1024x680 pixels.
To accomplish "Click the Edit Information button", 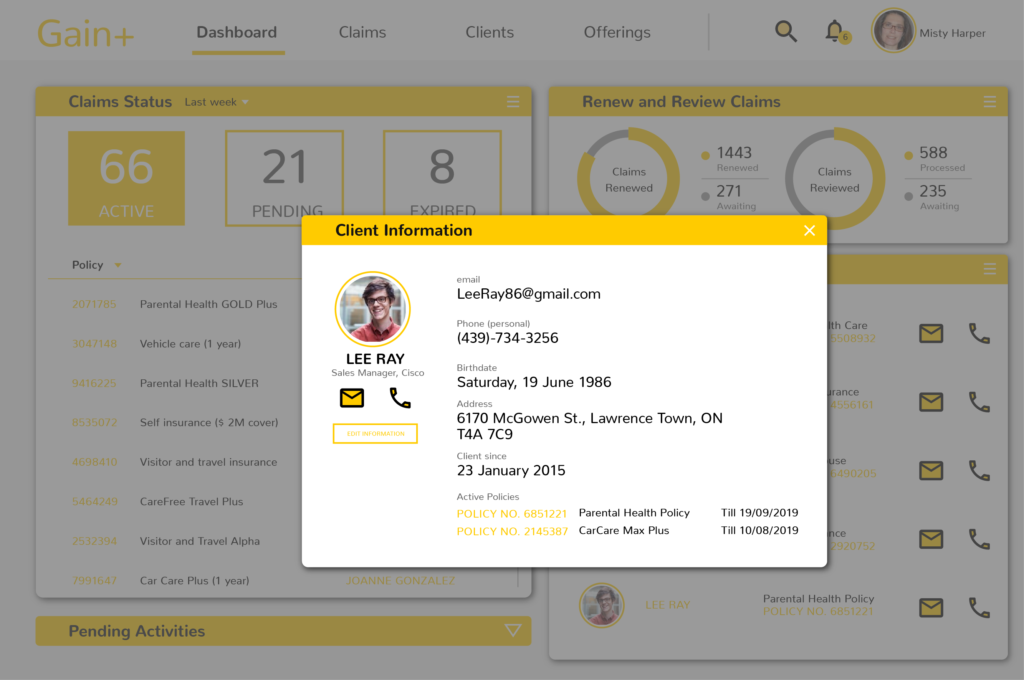I will click(x=375, y=434).
